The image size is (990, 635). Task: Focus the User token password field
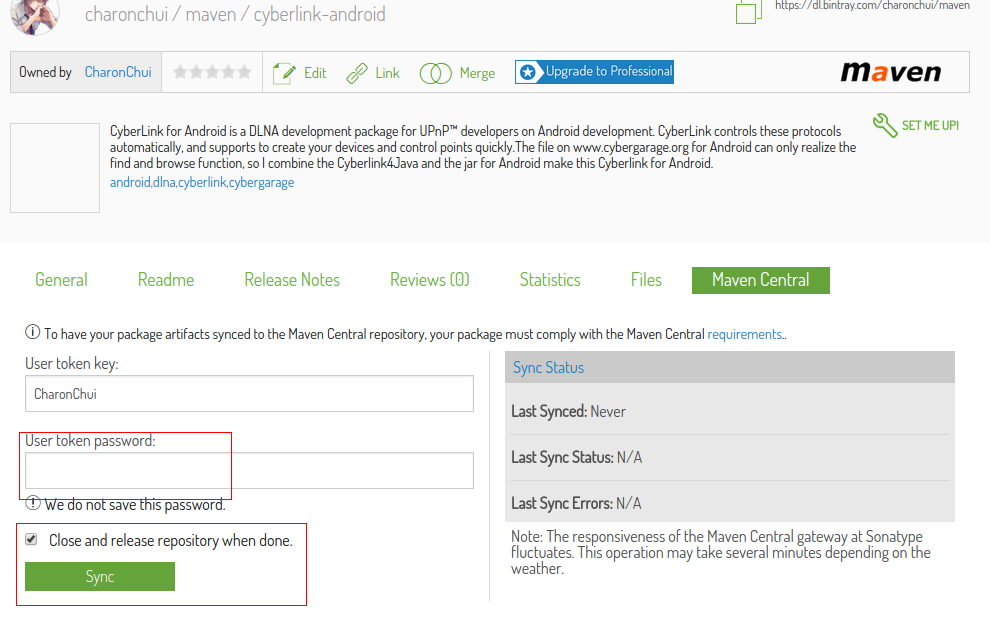click(x=249, y=470)
